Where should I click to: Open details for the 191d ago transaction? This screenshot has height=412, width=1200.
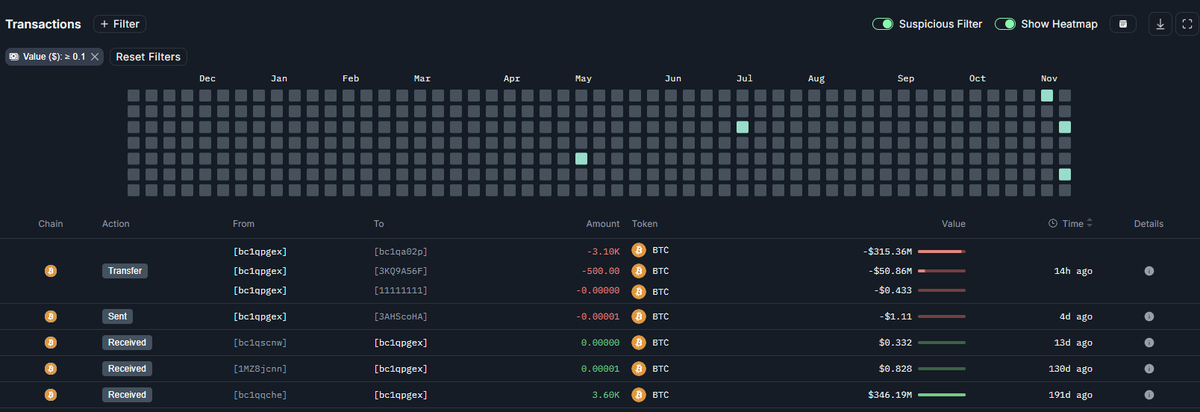click(1149, 395)
